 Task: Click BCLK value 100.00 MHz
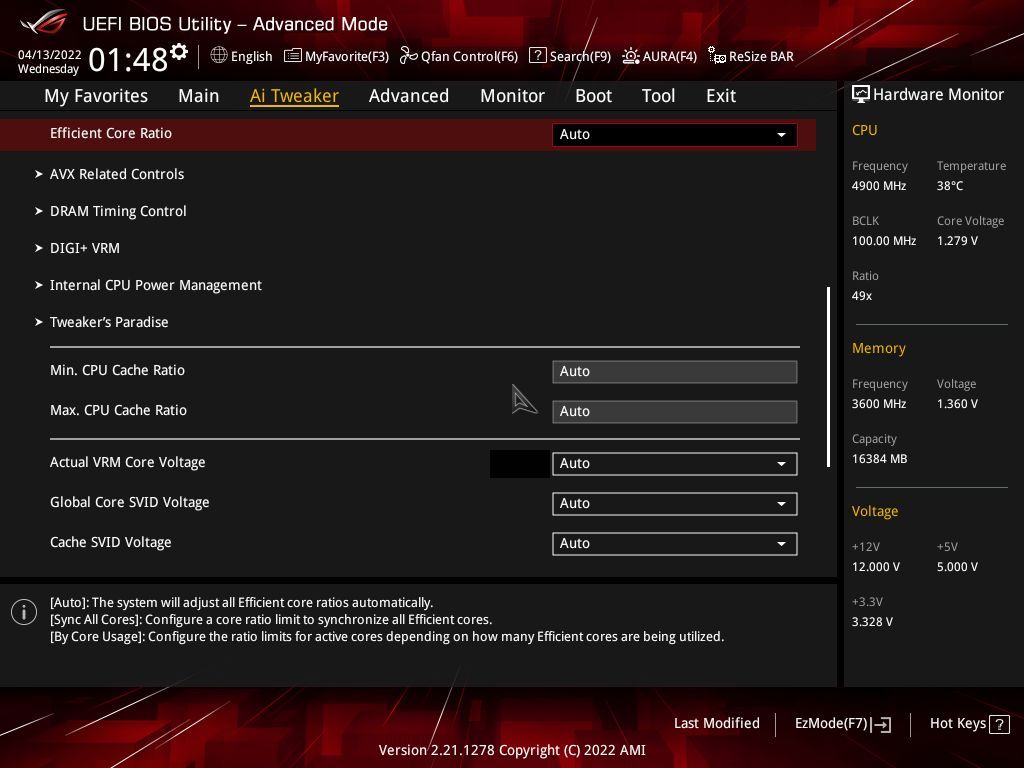pos(884,241)
